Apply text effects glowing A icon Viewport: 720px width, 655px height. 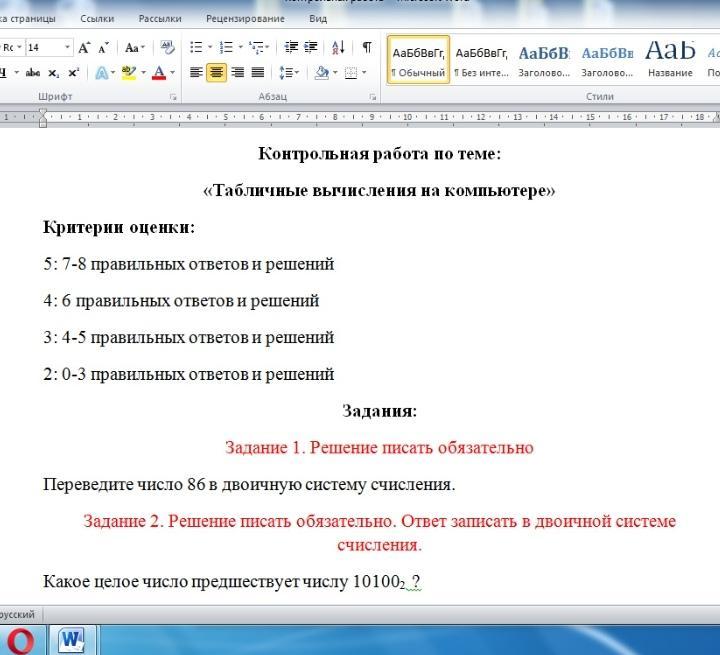(x=101, y=73)
